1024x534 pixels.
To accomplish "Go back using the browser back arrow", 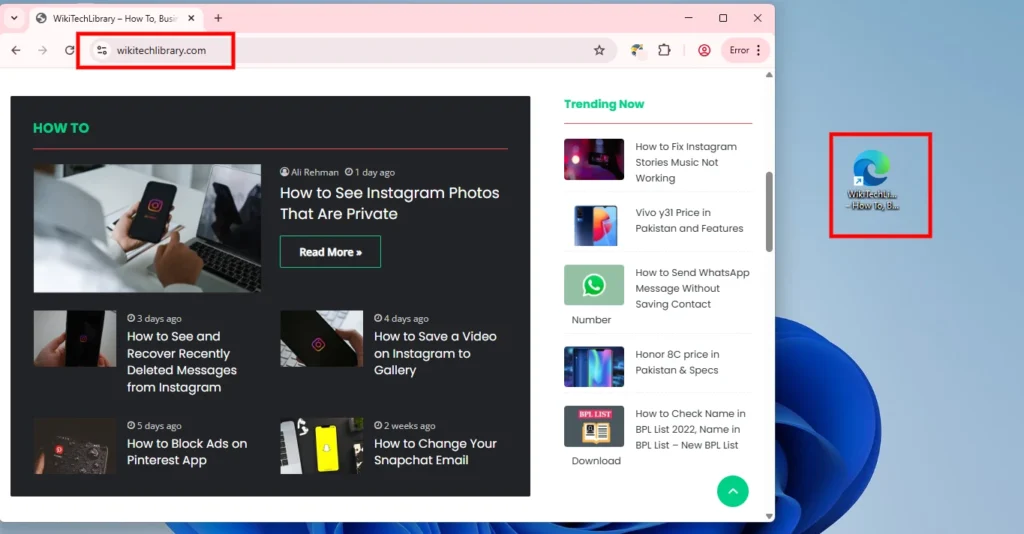I will point(16,50).
